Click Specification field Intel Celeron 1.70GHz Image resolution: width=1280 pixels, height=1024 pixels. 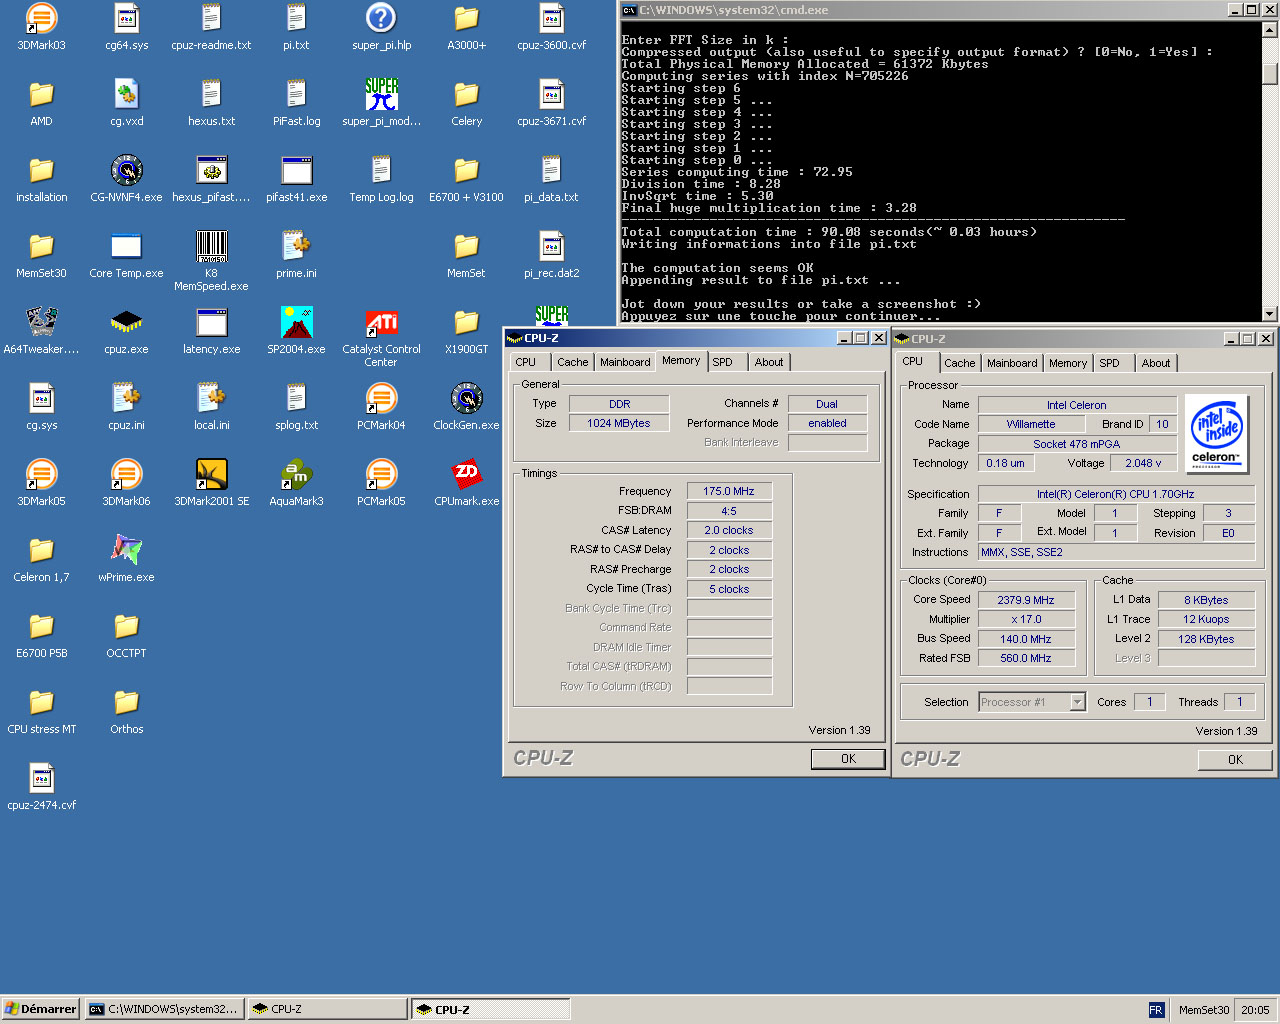coord(1116,494)
